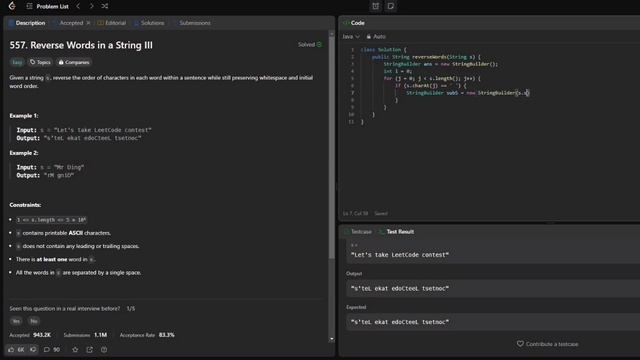Open the Editorial tab
Screen dimensions: 640x360
click(x=112, y=23)
